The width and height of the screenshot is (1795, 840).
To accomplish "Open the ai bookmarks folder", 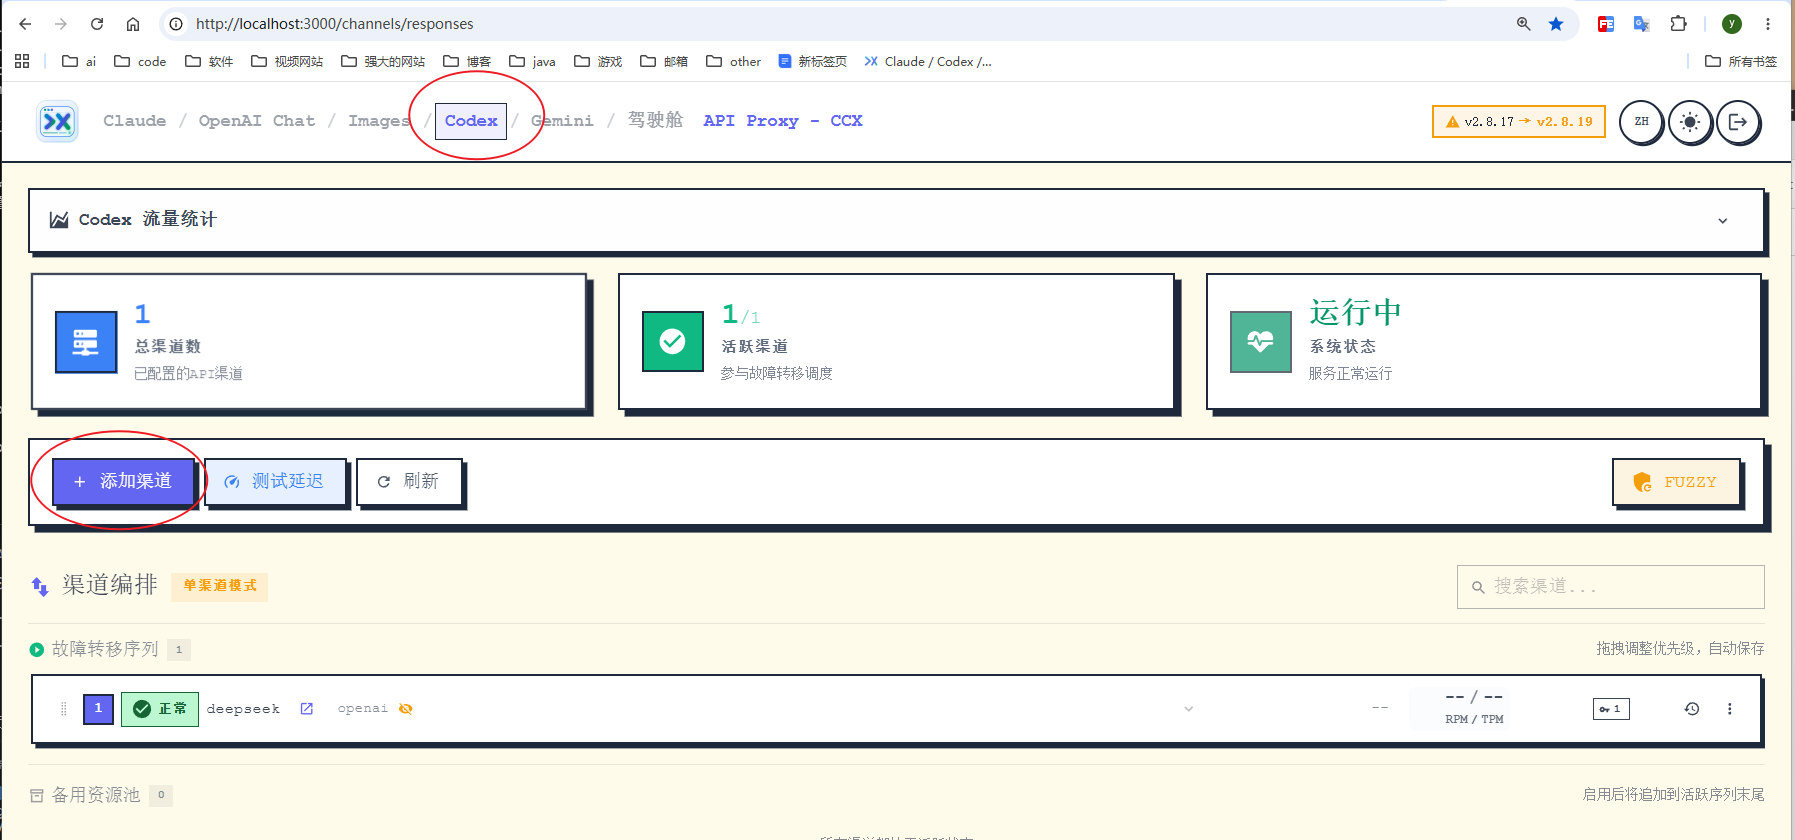I will pyautogui.click(x=79, y=61).
